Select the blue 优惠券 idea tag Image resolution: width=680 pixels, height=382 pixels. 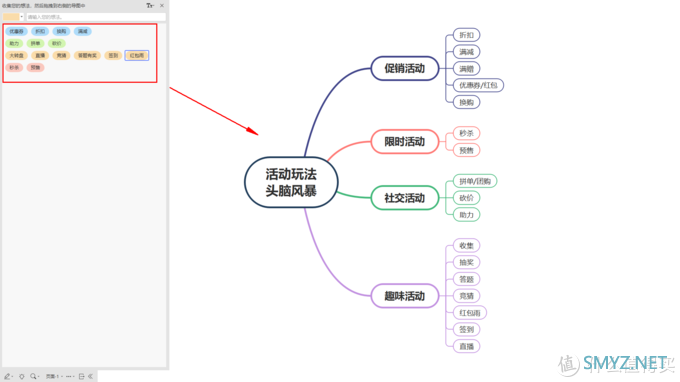pos(16,31)
